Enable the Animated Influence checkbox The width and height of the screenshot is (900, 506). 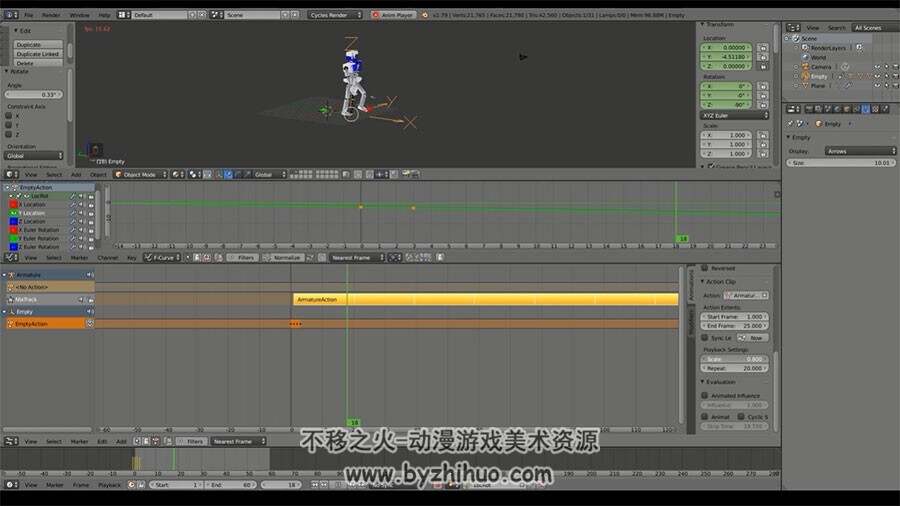coord(705,395)
